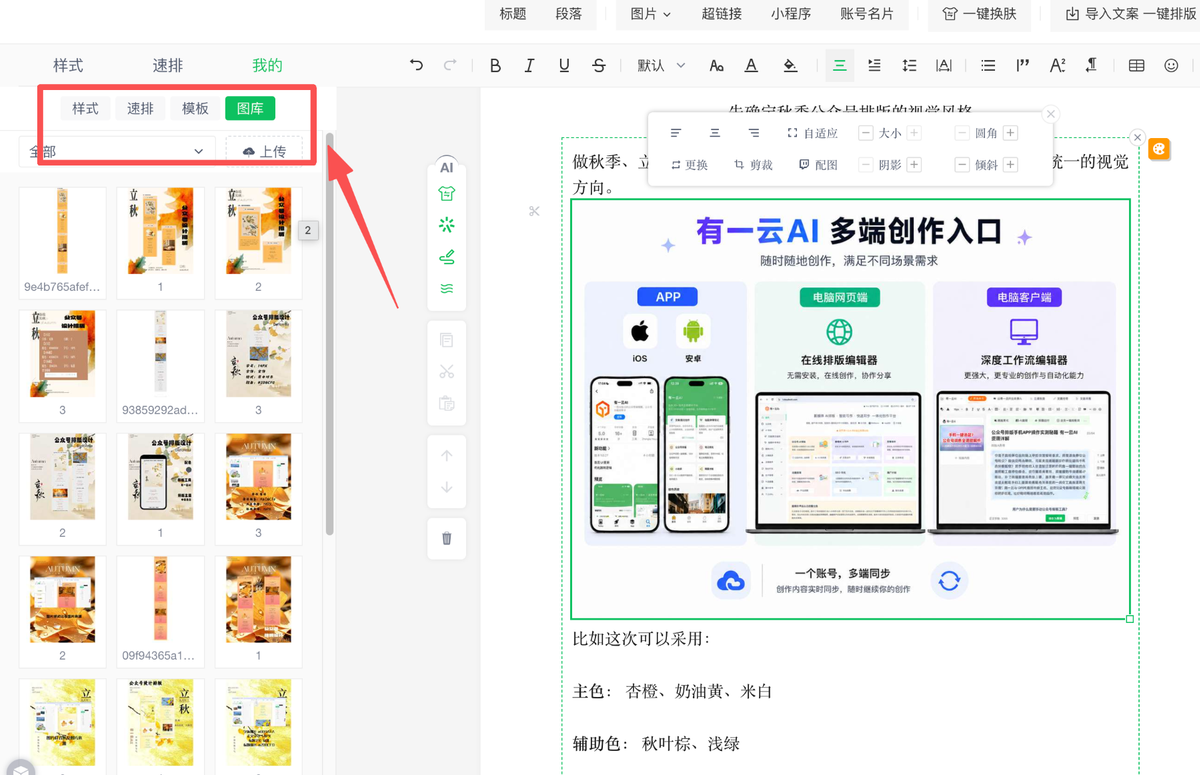Select the green brush icon

447,257
